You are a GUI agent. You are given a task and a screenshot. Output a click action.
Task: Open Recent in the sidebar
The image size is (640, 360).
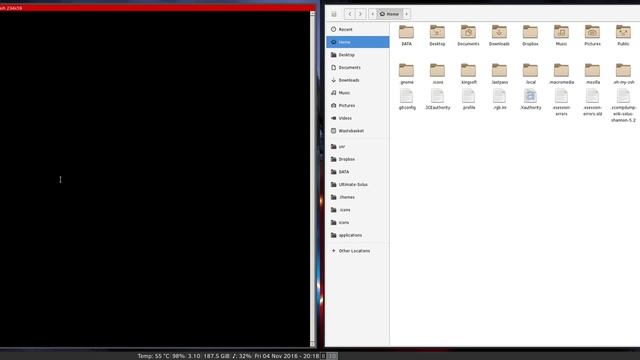[358, 29]
